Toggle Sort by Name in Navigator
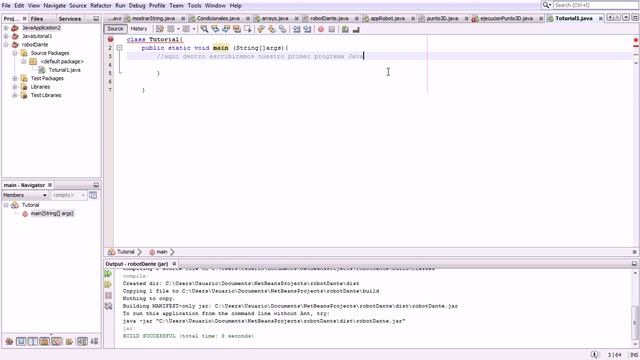Screen dimensions: 640x360 pyautogui.click(x=82, y=341)
